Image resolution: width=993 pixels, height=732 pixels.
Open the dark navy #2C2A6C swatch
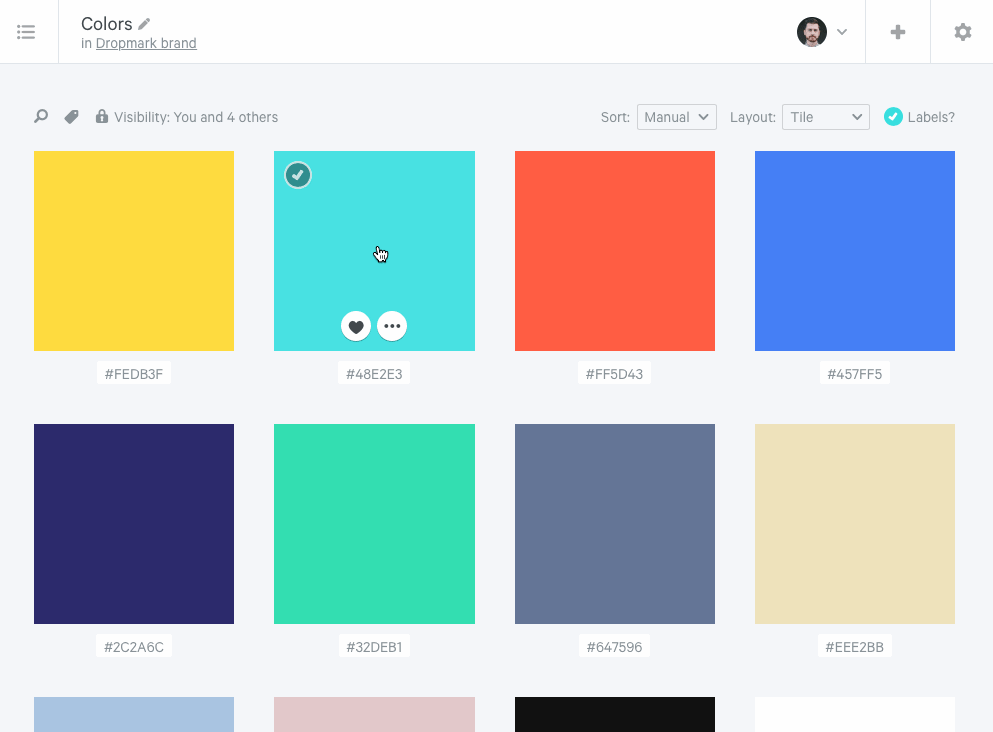[134, 524]
